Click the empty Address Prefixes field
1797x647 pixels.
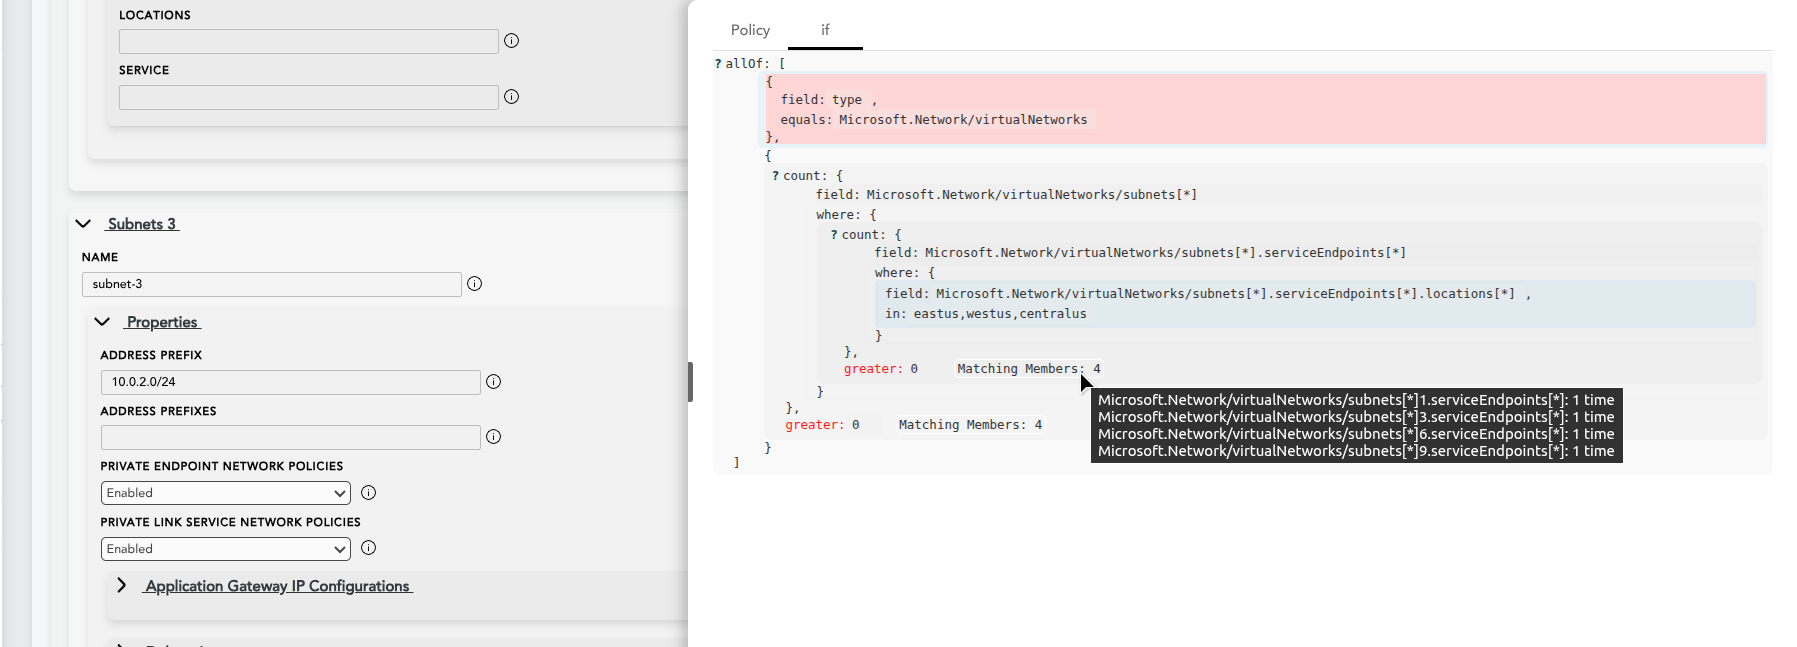pyautogui.click(x=290, y=437)
